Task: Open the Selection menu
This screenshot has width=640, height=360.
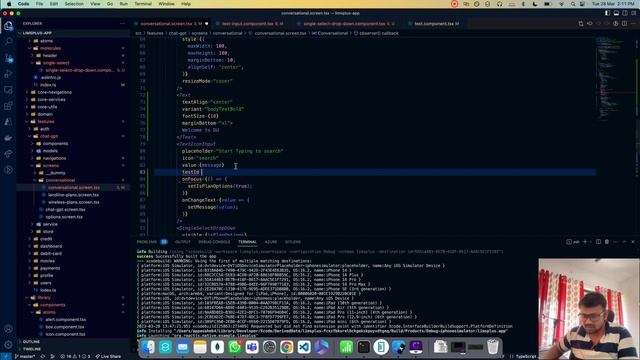Action: tap(74, 4)
